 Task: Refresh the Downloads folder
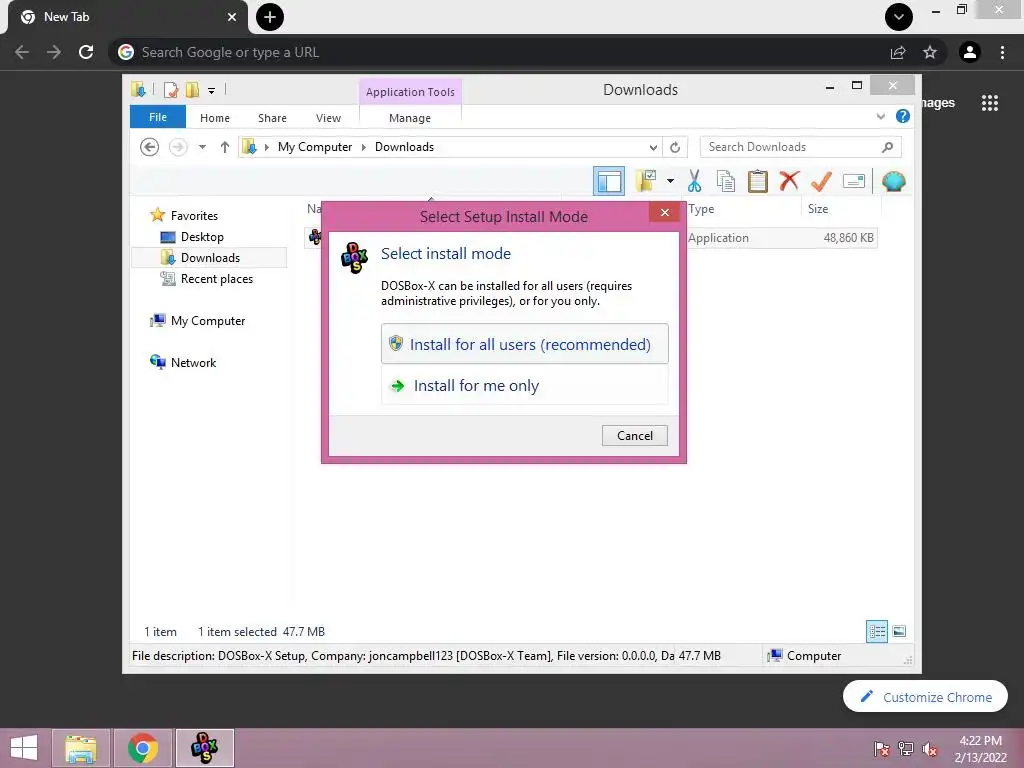675,148
